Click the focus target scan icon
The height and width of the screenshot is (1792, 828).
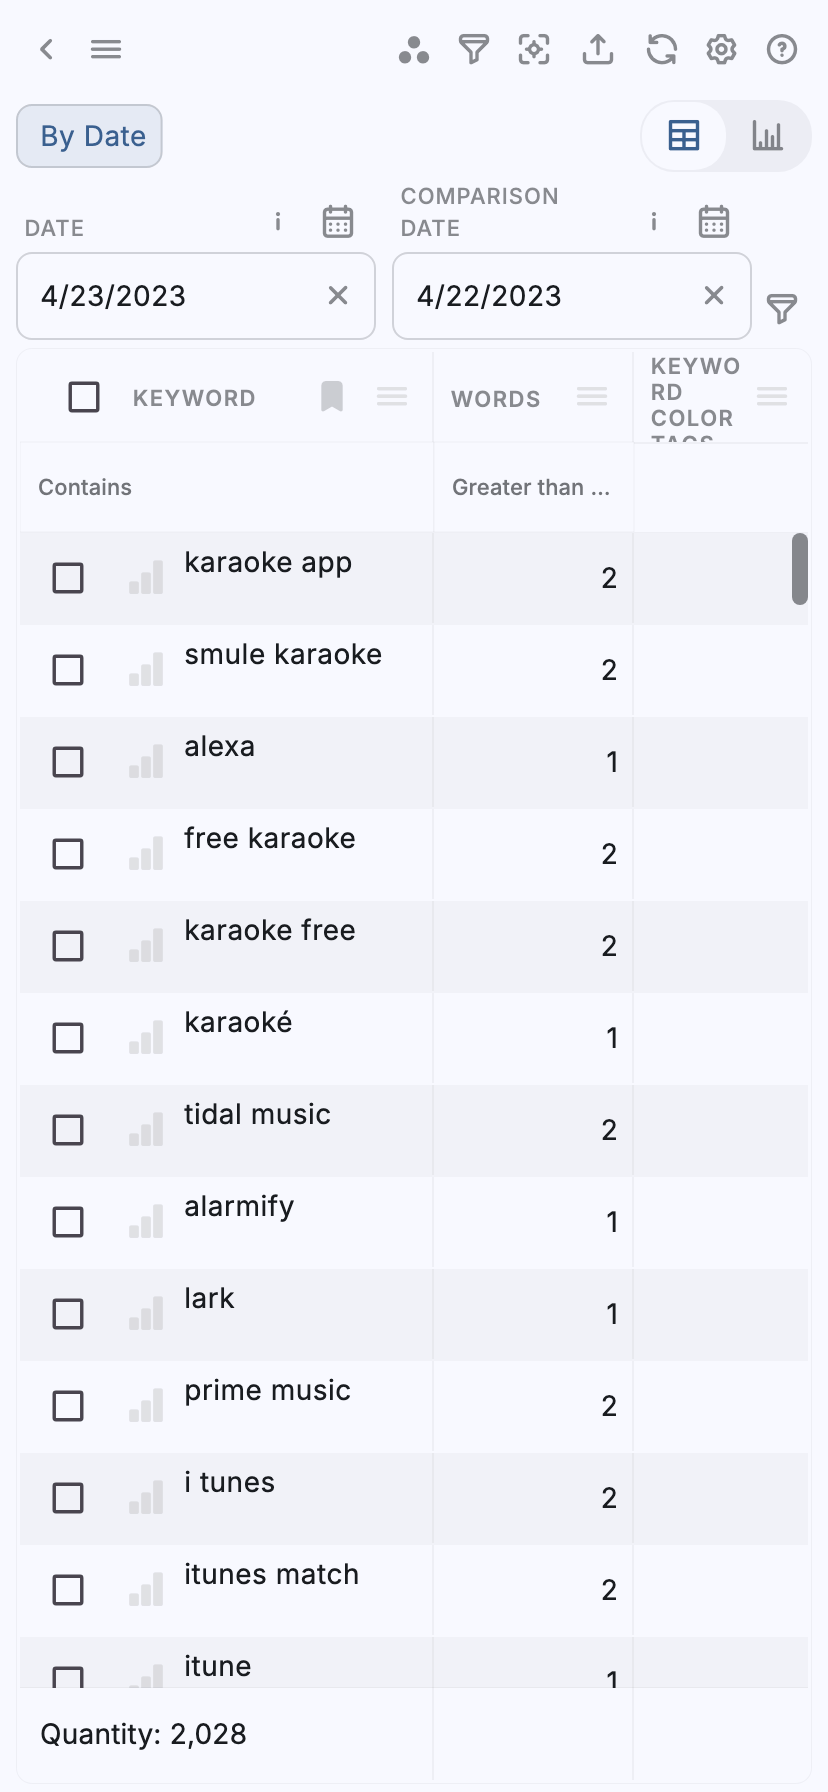pos(534,49)
